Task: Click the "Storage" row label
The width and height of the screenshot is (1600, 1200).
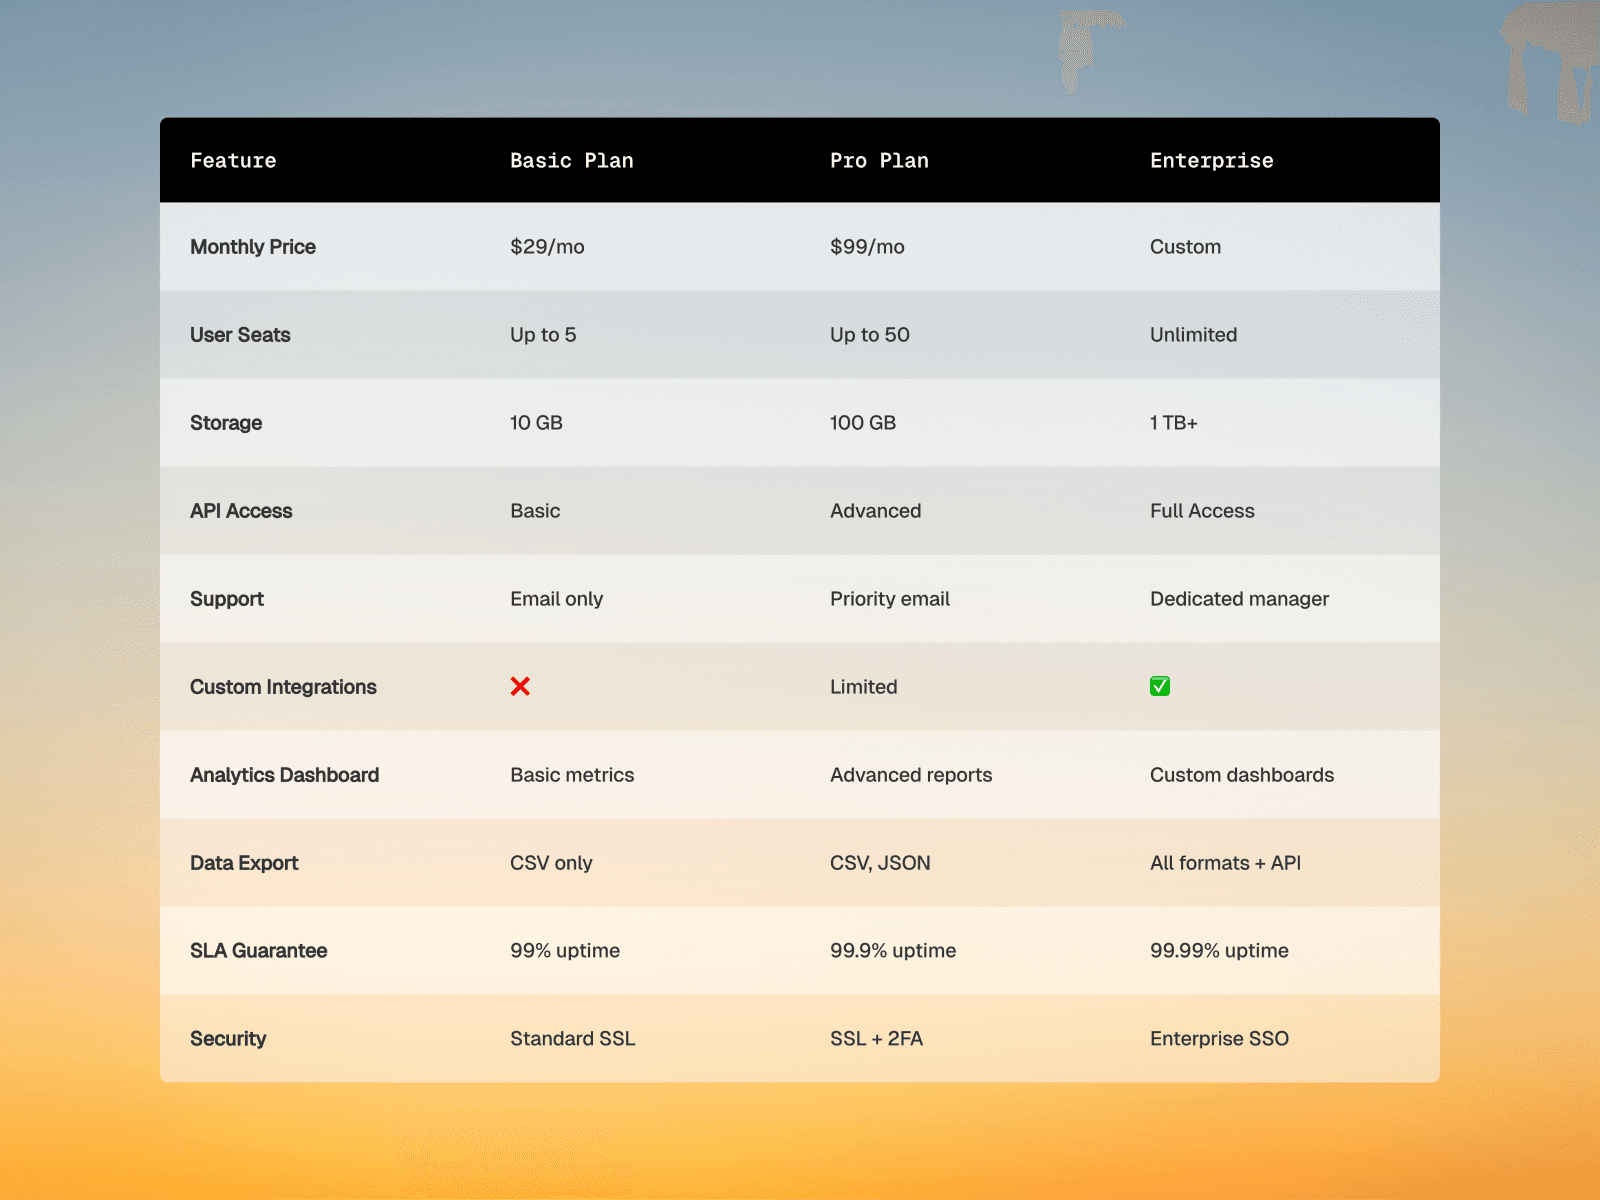Action: coord(226,423)
